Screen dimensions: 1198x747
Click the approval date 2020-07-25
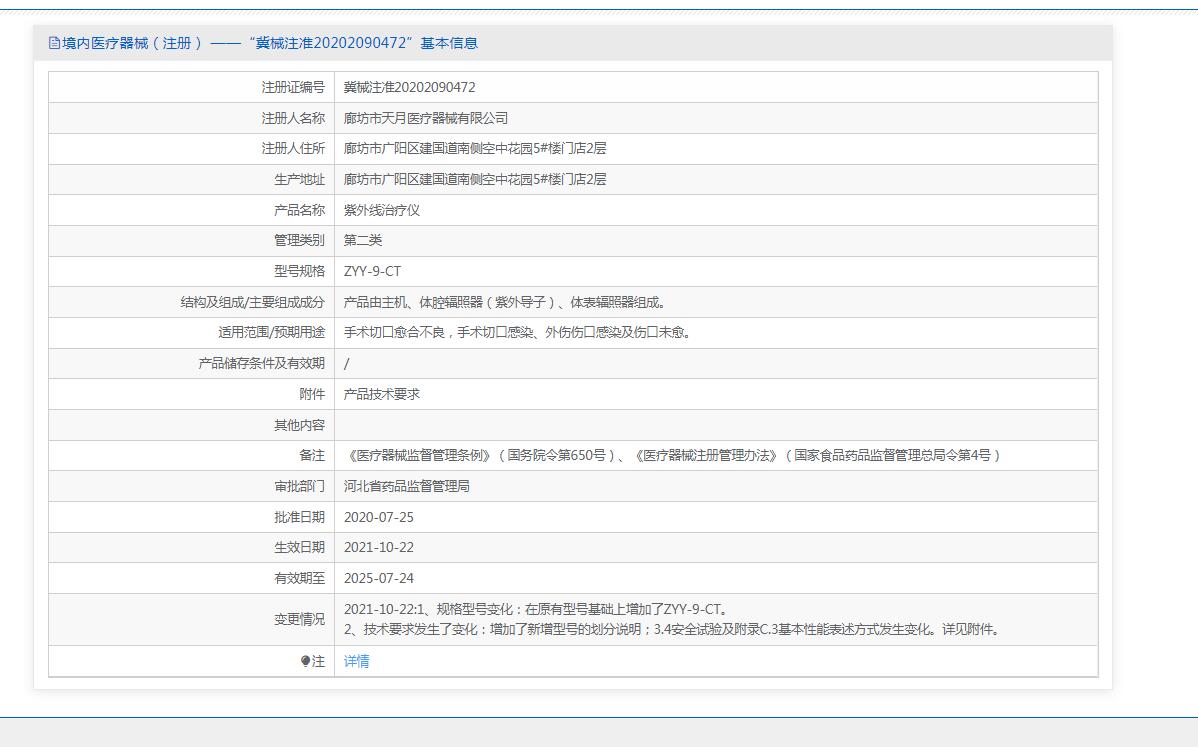click(x=378, y=517)
